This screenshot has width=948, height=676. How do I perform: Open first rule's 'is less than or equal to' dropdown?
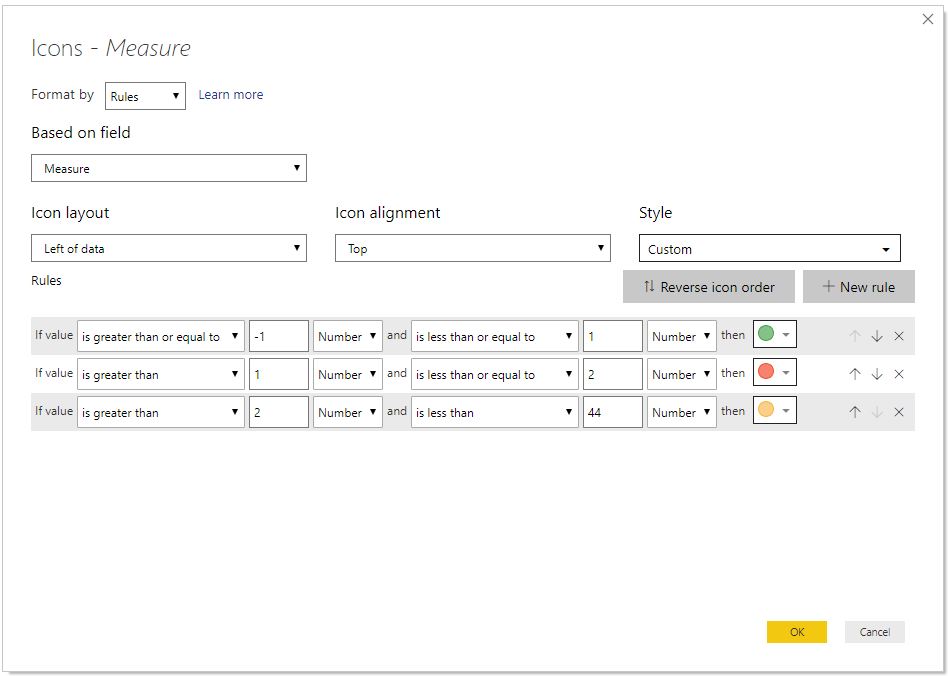click(495, 336)
